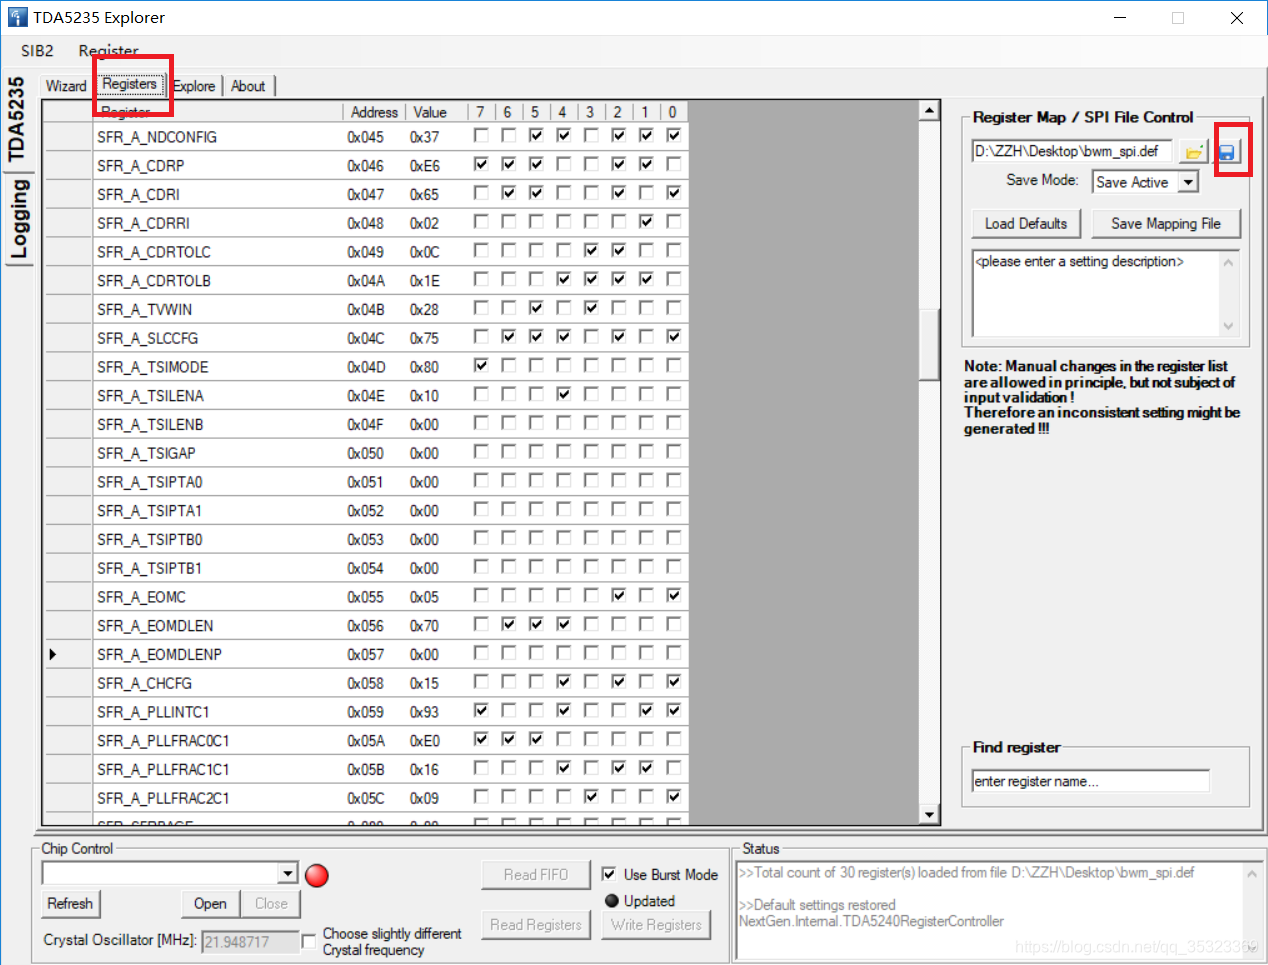1268x965 pixels.
Task: Click the Write Registers button
Action: [x=657, y=925]
